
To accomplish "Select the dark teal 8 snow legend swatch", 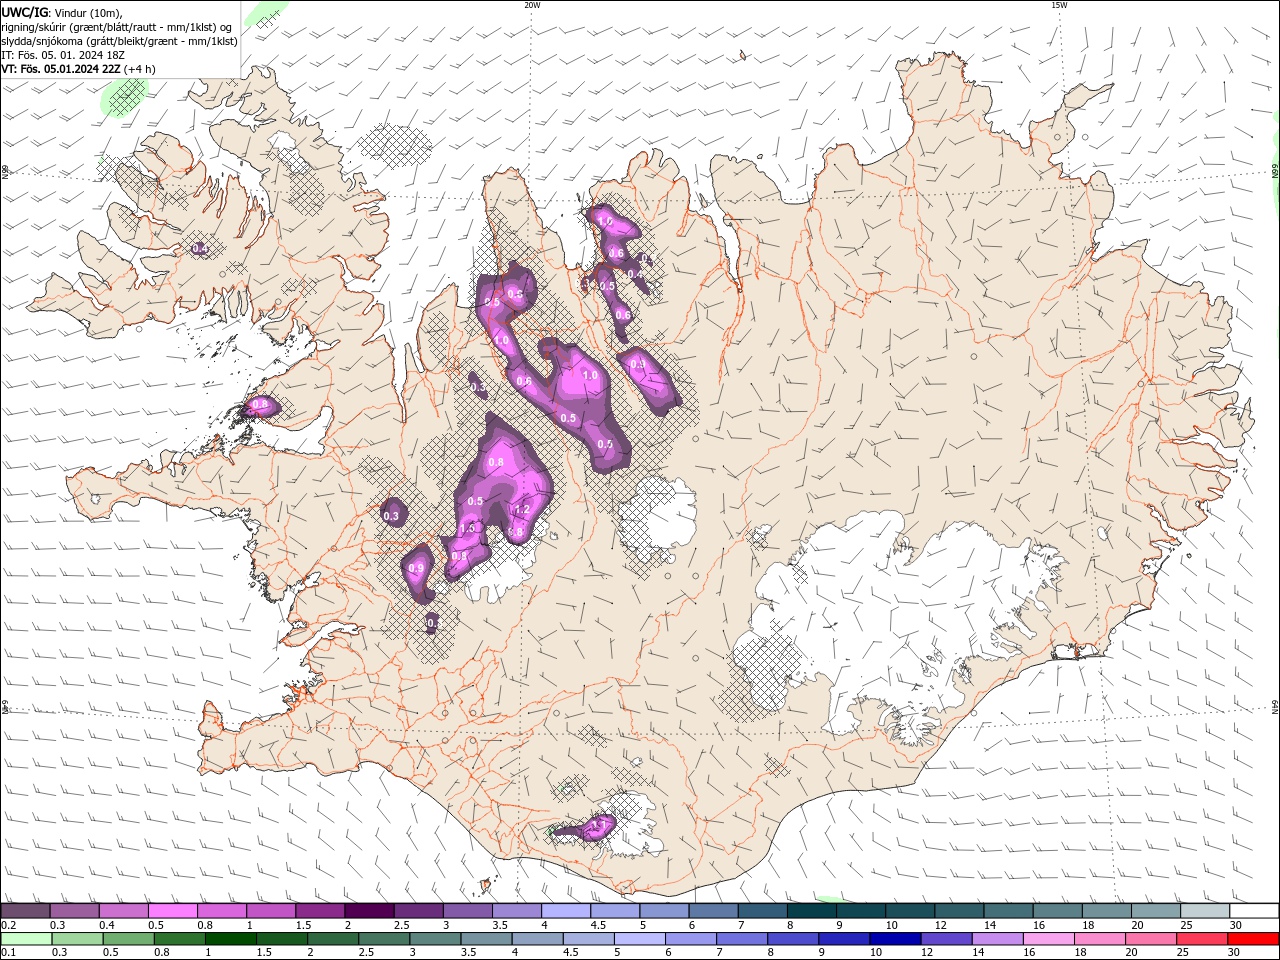I will point(811,911).
